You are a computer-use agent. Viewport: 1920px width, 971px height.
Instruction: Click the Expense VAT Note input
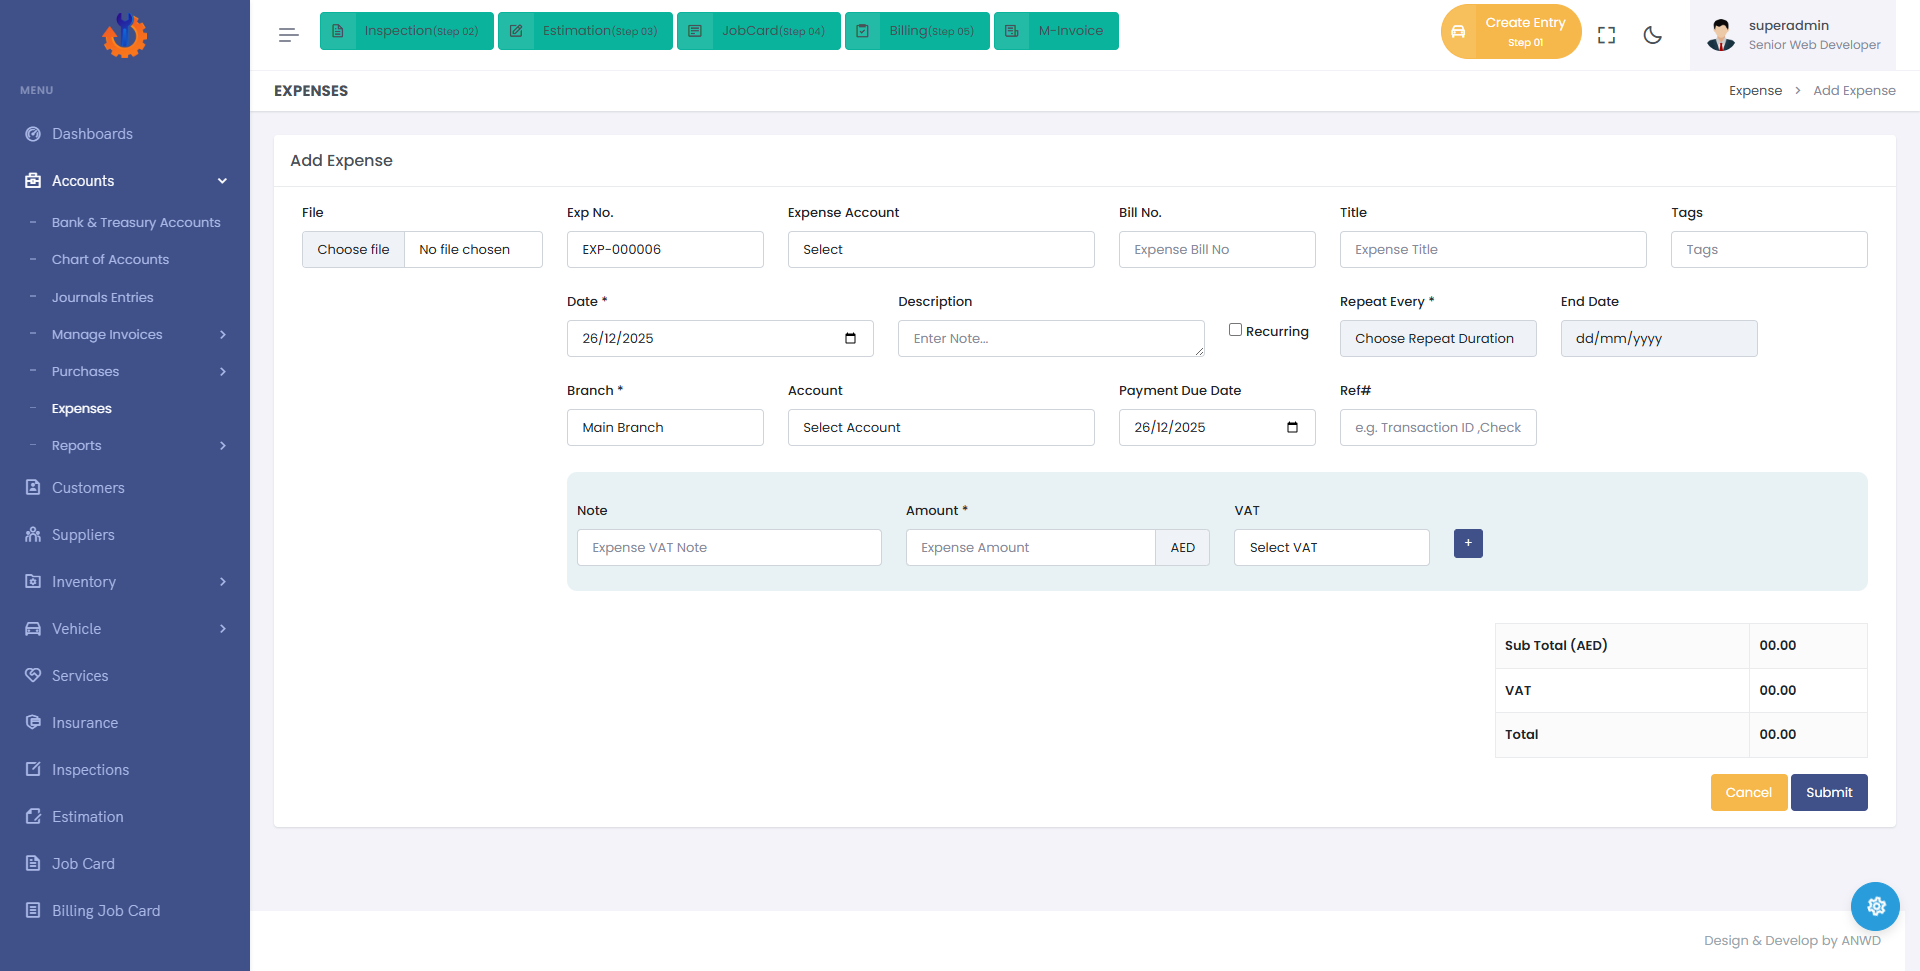pos(729,547)
